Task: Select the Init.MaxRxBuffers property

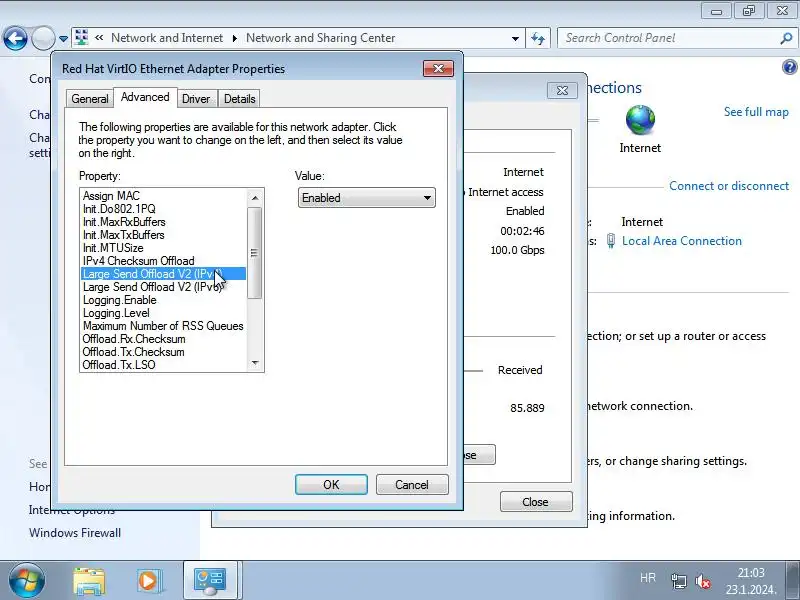Action: [x=163, y=222]
